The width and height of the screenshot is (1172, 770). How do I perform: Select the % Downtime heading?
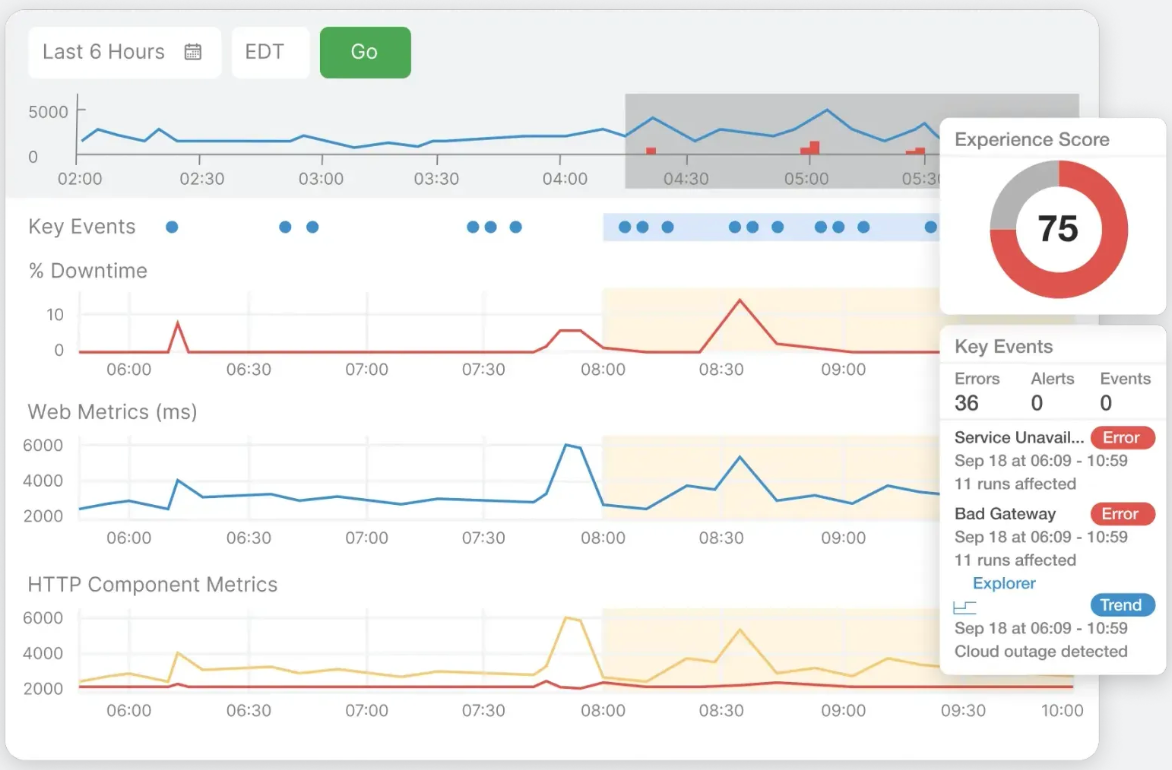click(x=87, y=271)
